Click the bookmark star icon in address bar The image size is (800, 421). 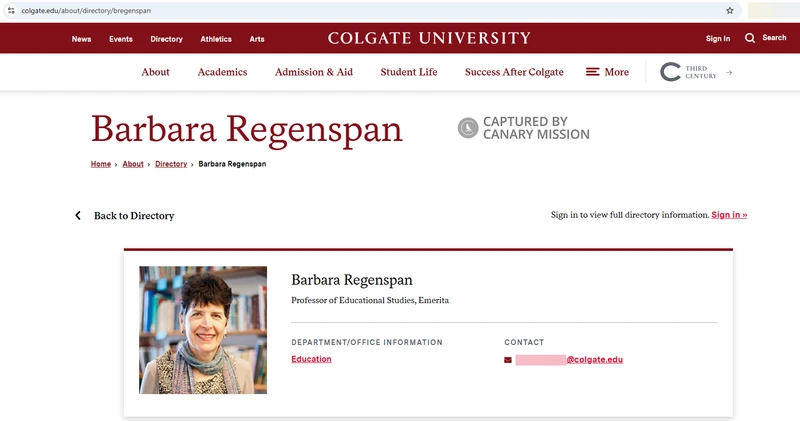click(x=730, y=10)
